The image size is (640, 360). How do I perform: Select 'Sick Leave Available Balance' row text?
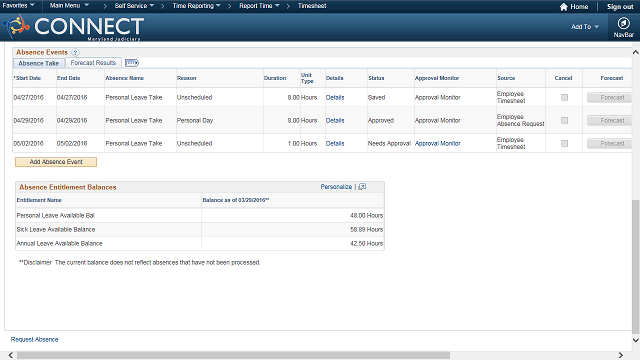point(56,229)
